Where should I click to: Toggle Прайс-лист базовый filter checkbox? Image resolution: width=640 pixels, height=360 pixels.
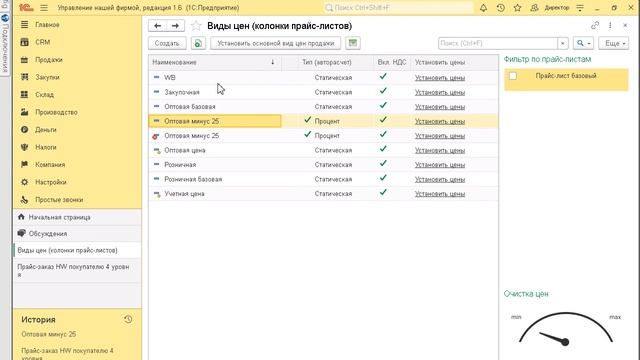(x=513, y=76)
